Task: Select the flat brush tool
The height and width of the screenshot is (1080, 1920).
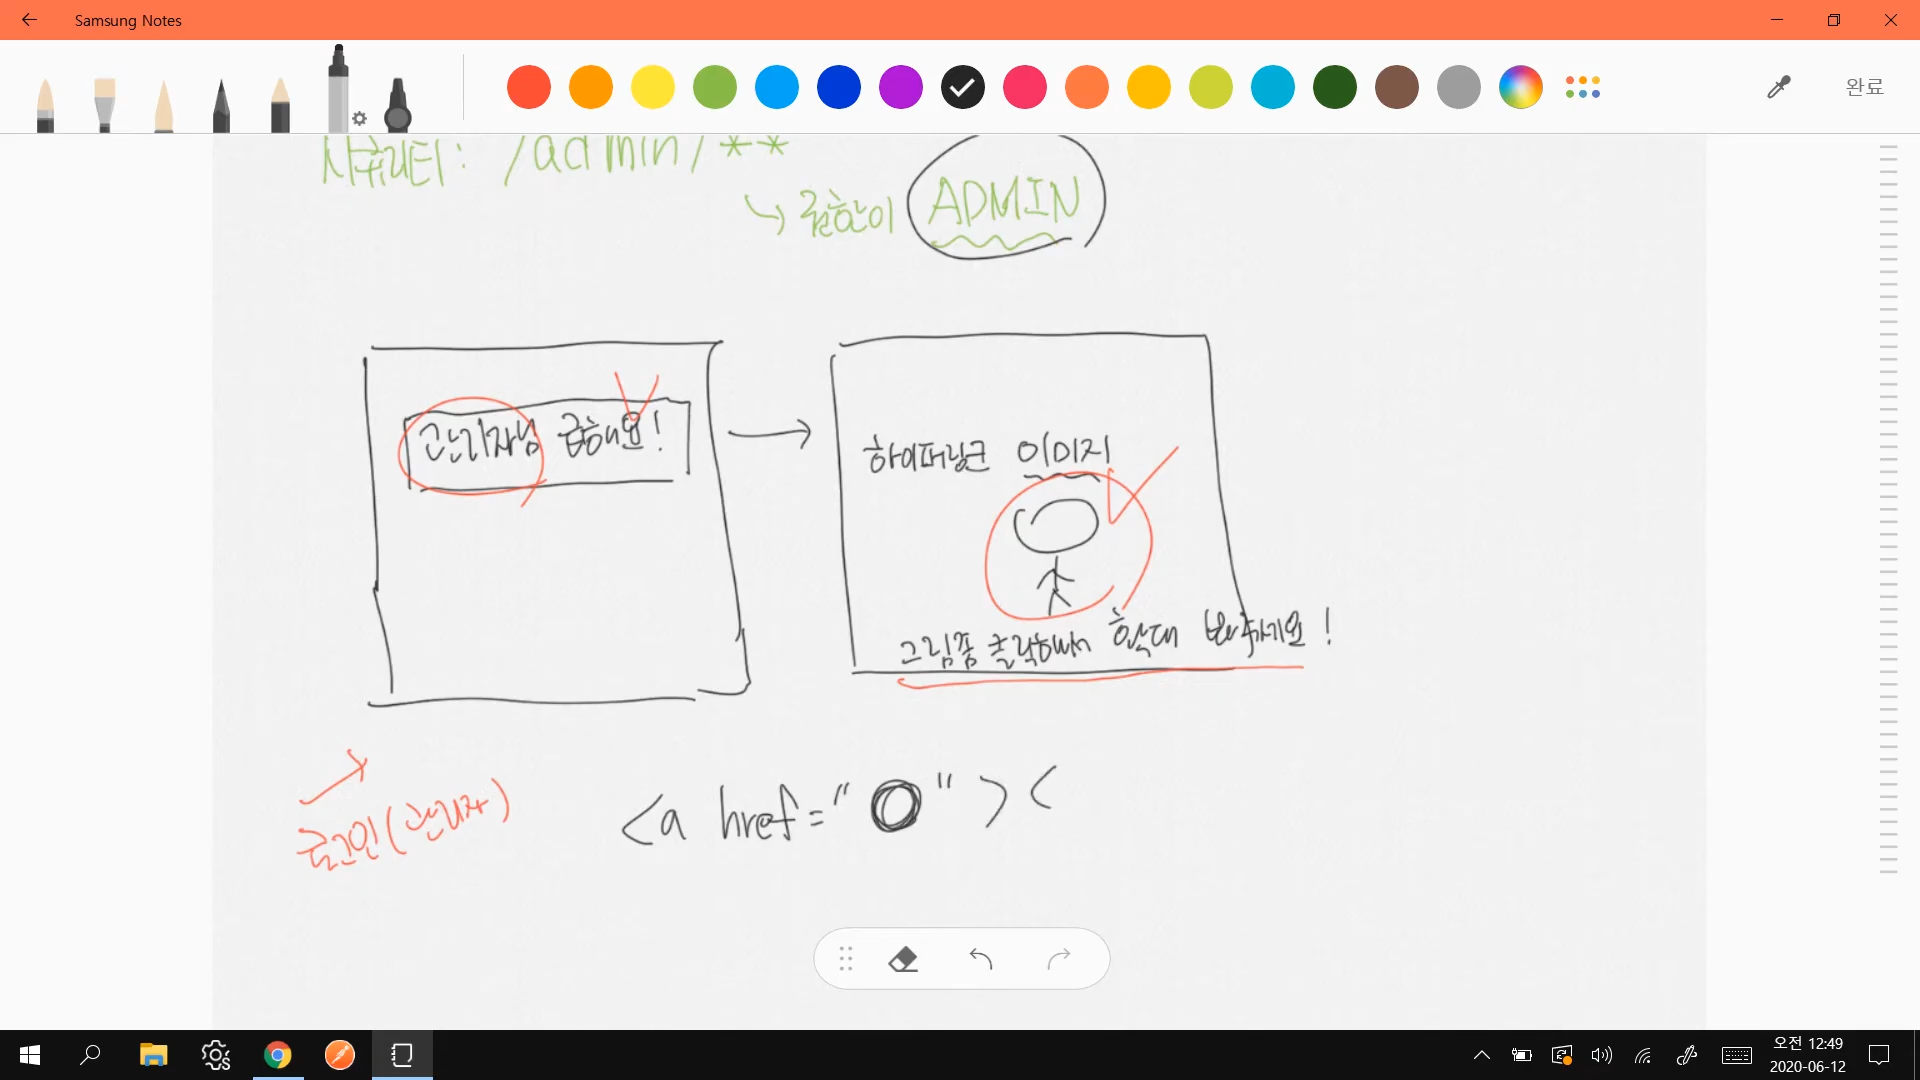Action: (104, 105)
